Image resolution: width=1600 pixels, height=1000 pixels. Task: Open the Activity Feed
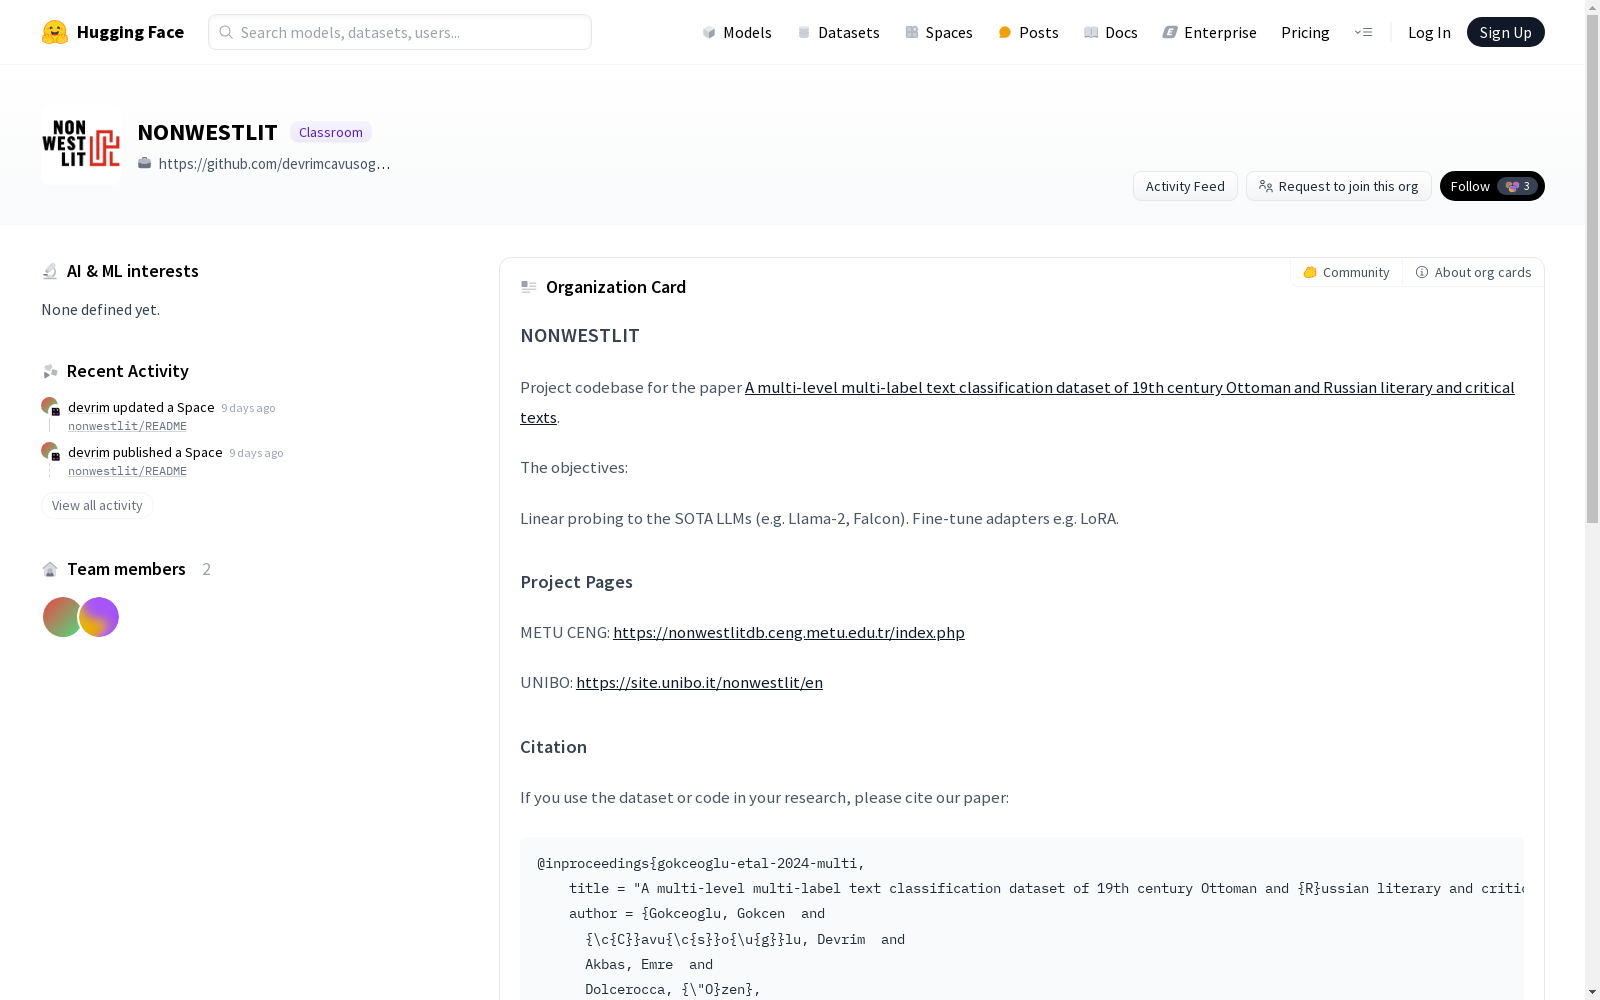click(1185, 186)
